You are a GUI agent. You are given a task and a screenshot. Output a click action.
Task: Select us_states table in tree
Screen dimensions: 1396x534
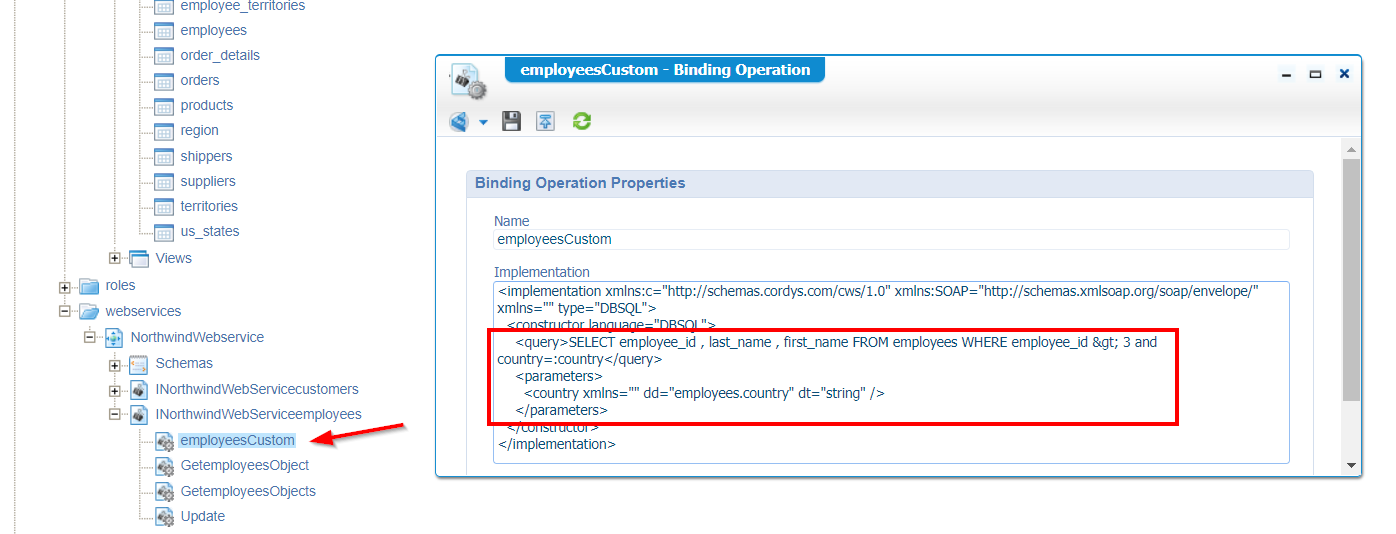click(210, 231)
